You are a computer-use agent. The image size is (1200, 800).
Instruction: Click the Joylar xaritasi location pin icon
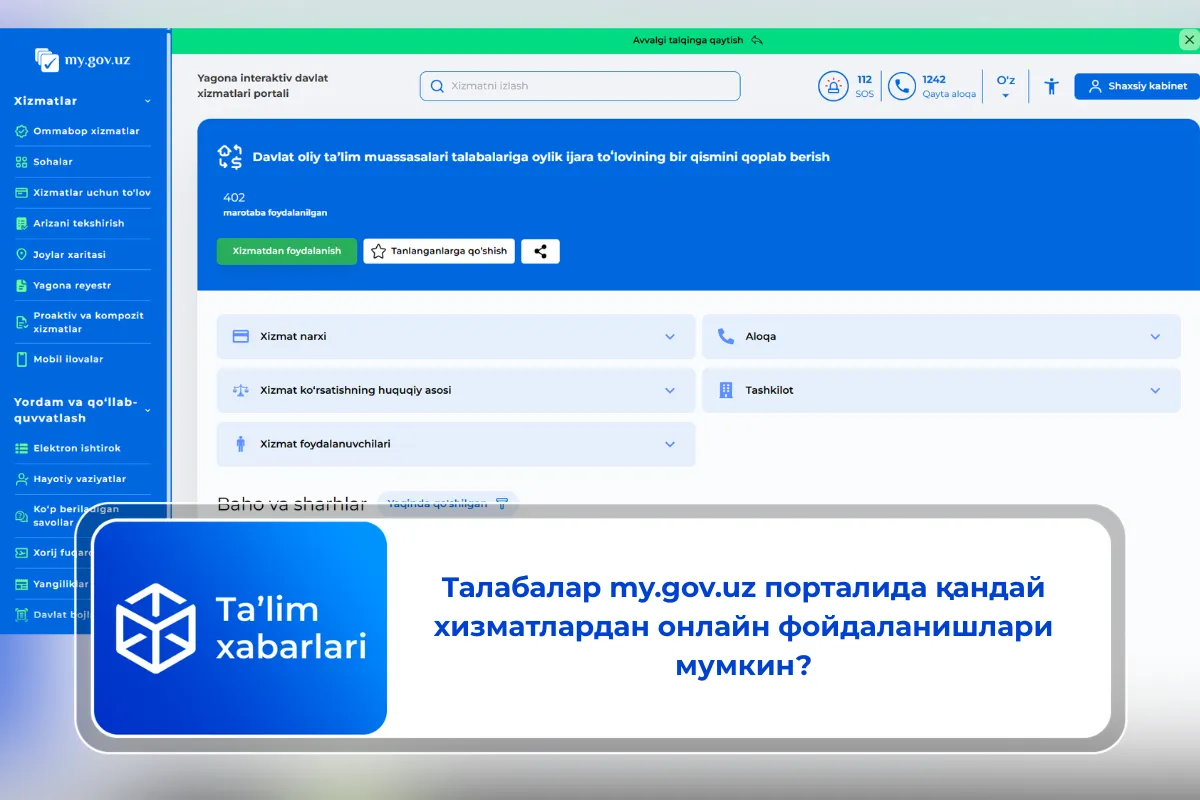pos(22,254)
